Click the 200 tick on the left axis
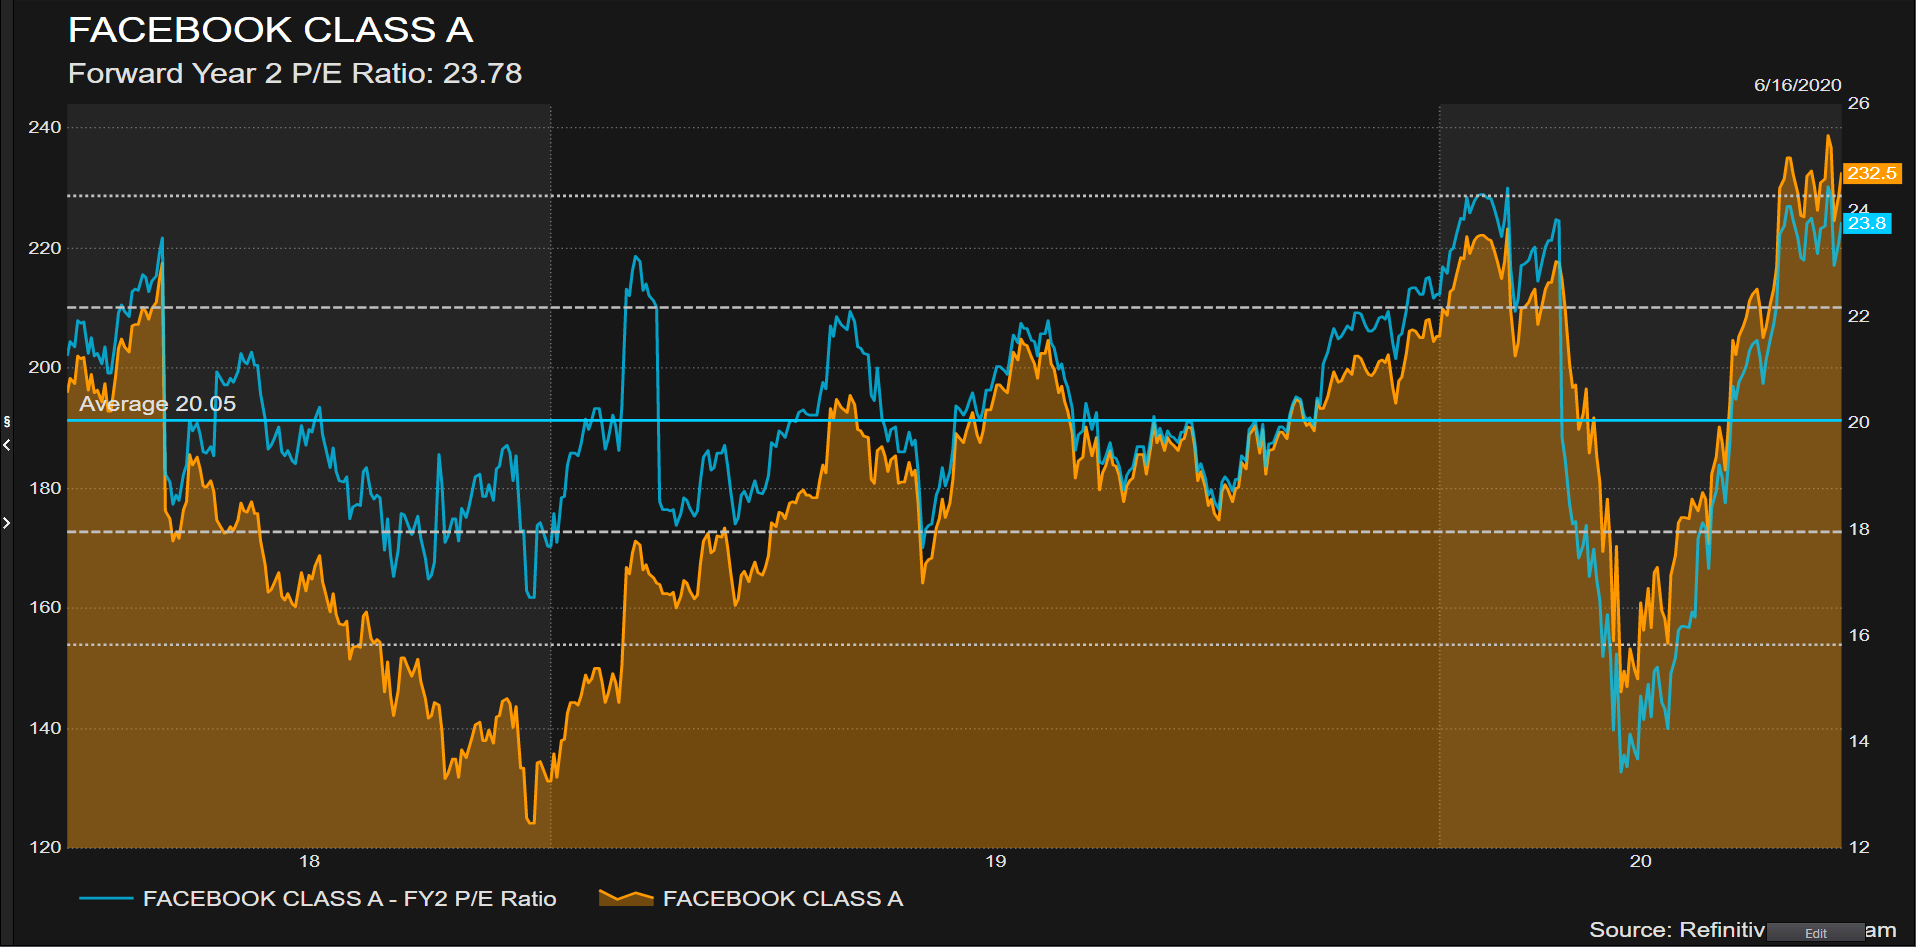 coord(45,367)
